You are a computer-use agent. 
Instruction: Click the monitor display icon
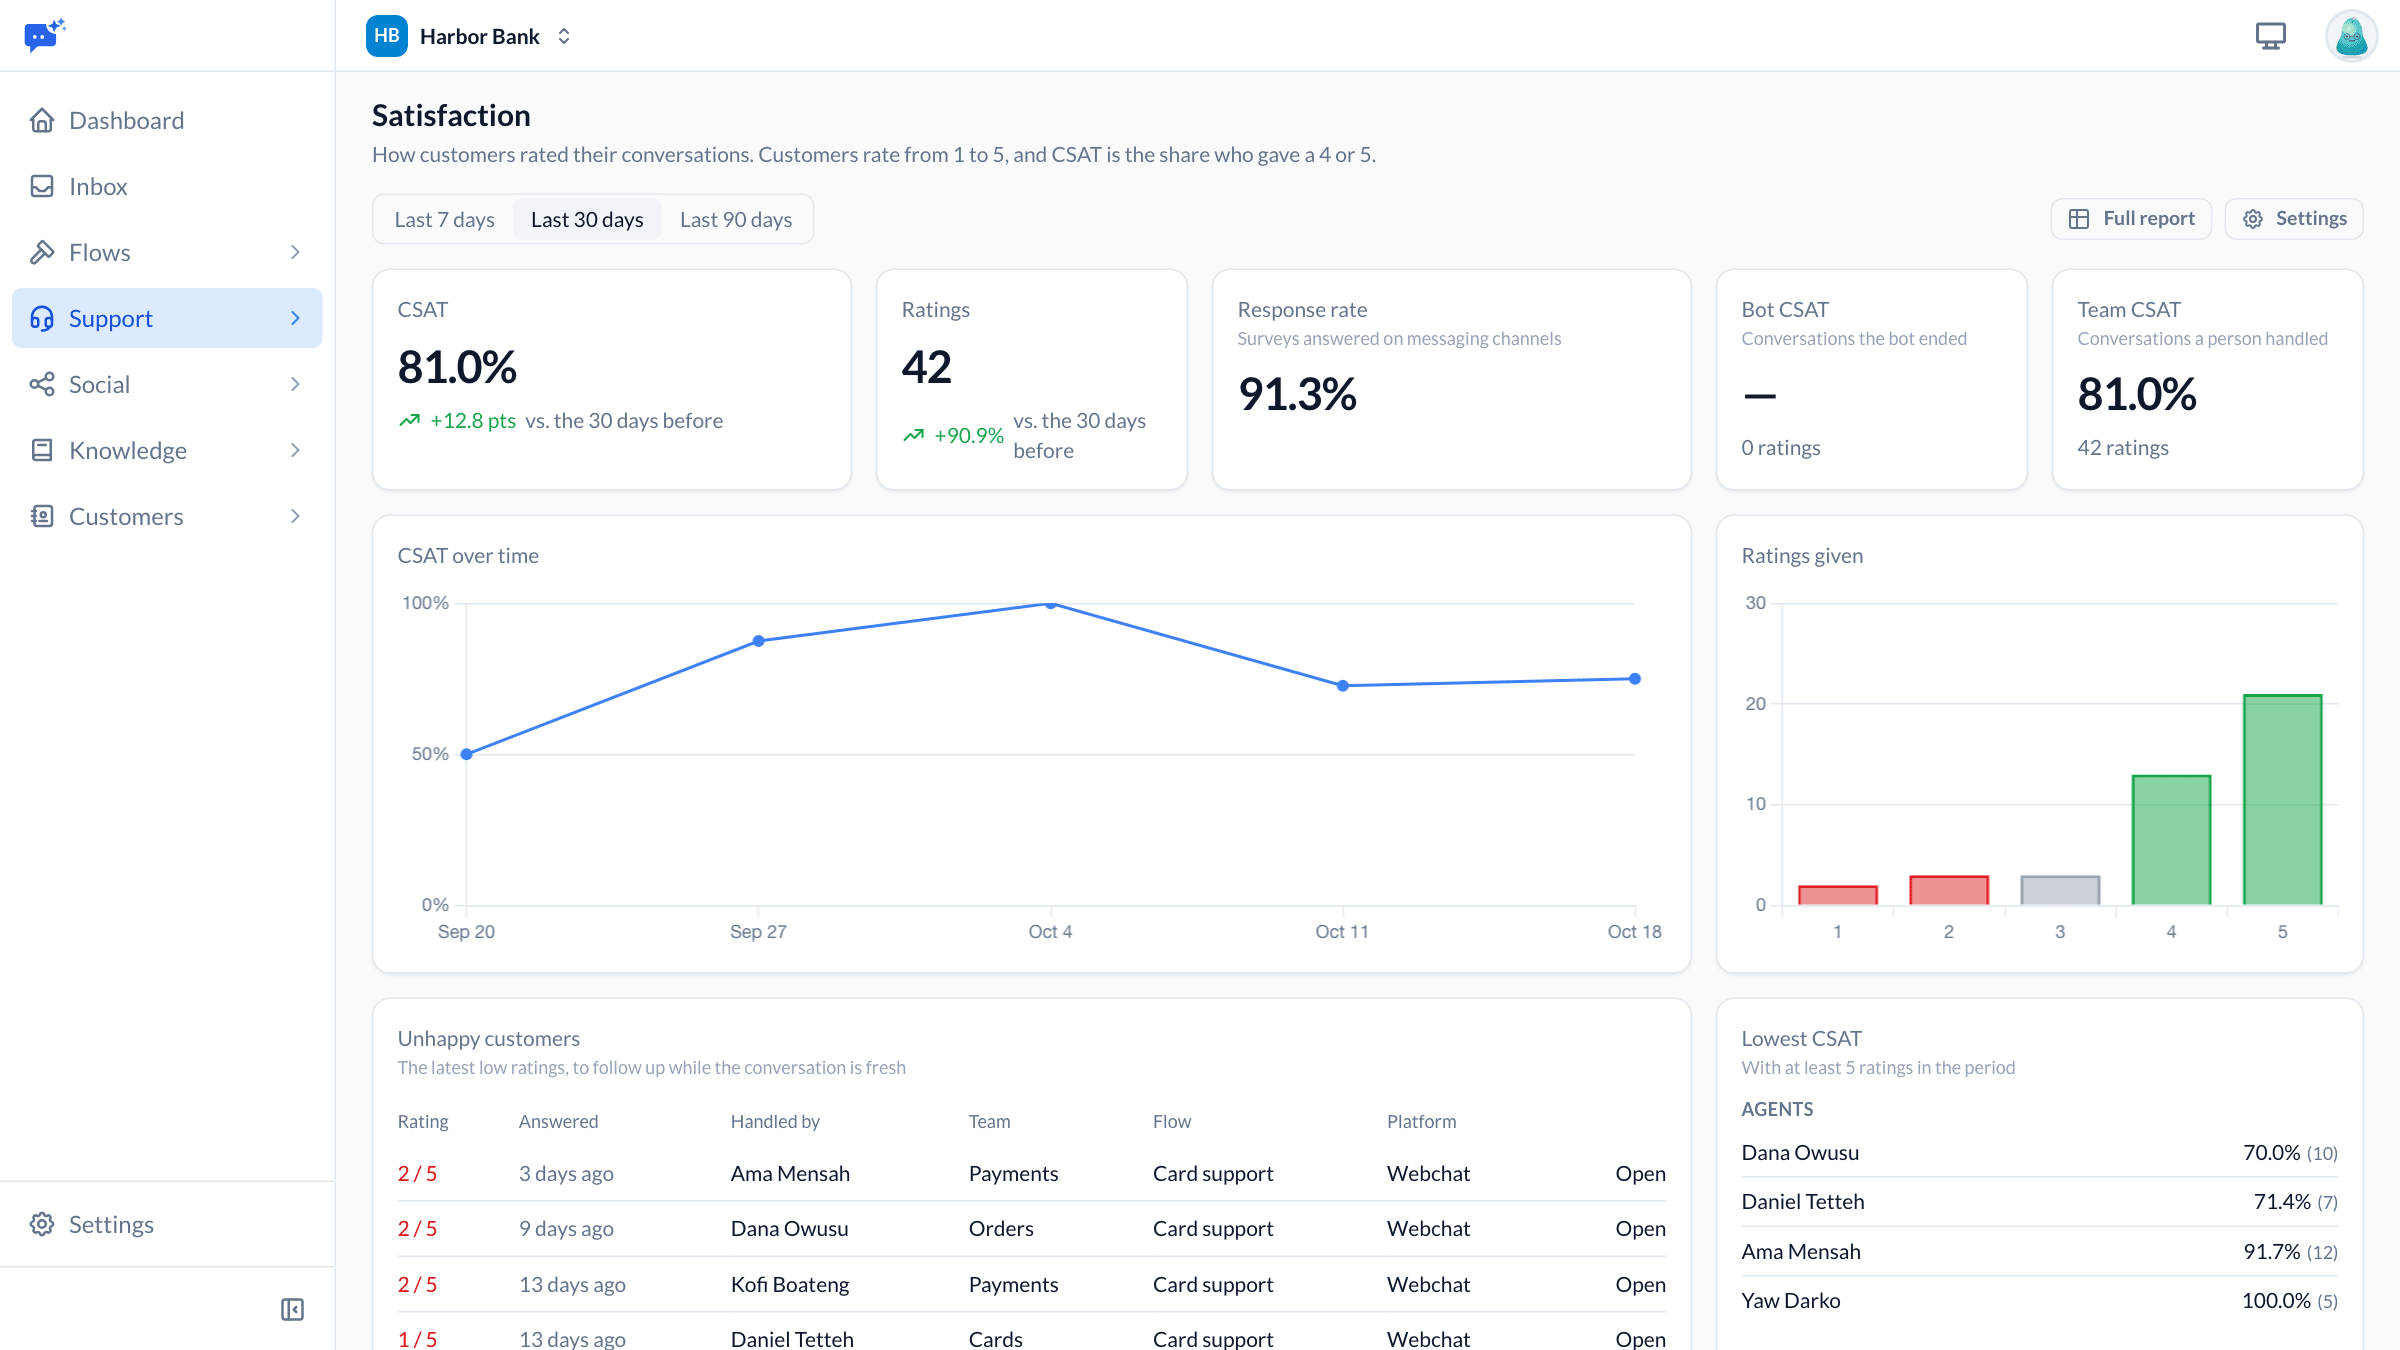tap(2271, 36)
